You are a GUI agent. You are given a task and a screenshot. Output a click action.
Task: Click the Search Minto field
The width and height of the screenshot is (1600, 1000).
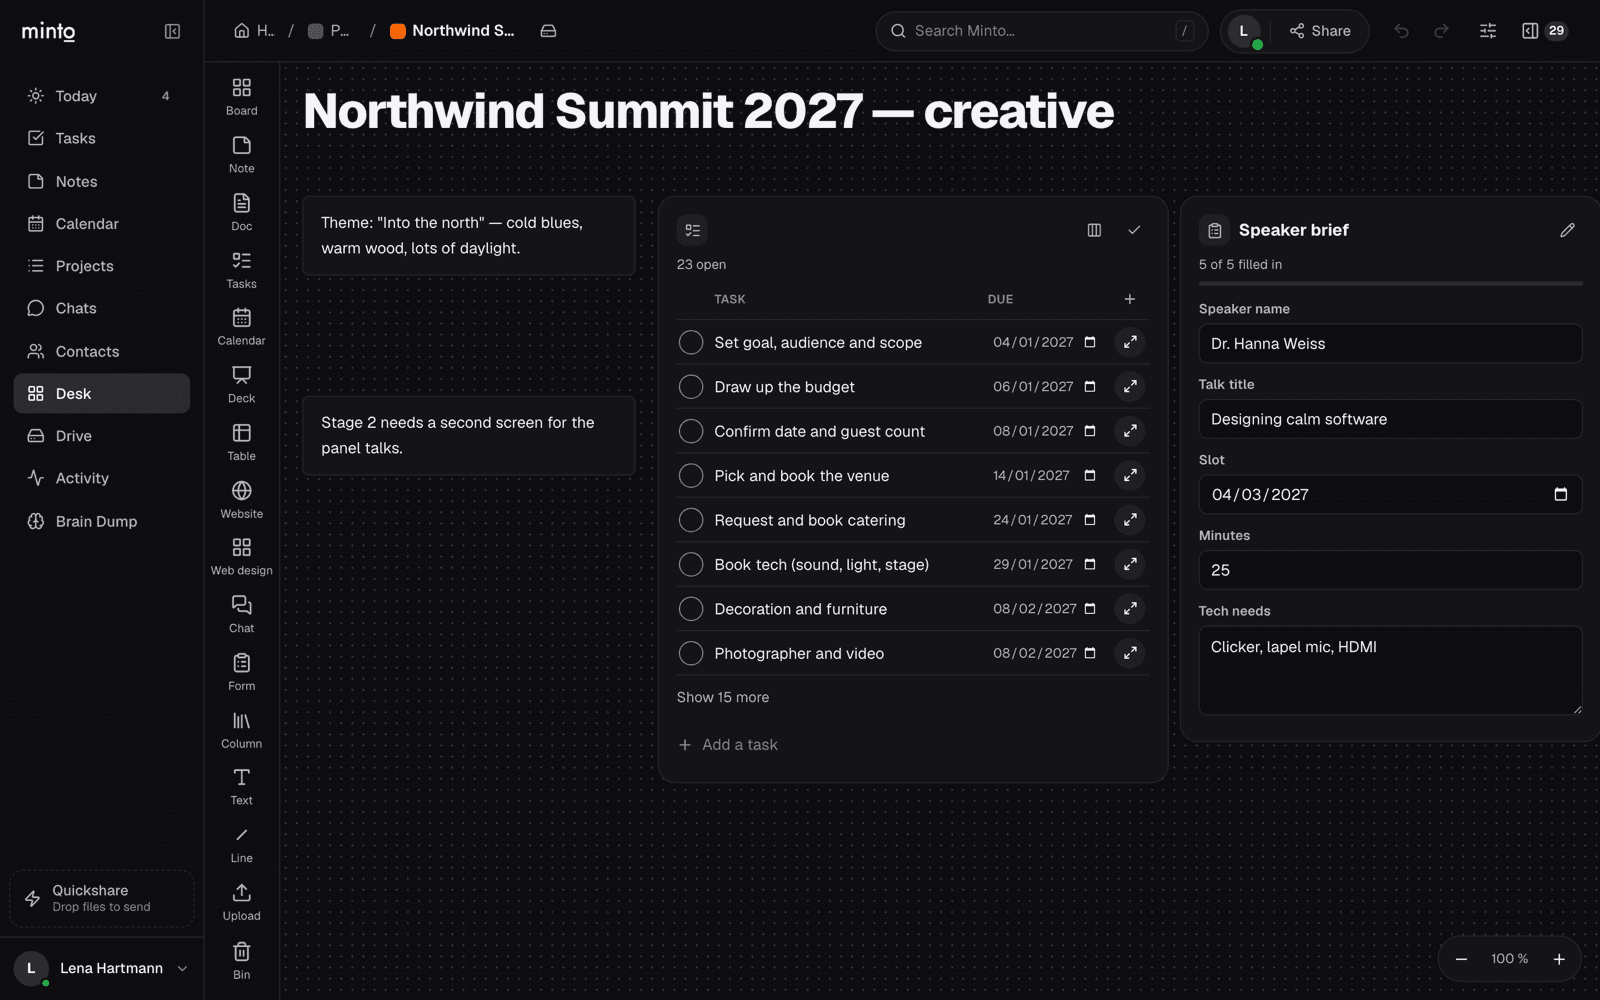point(1041,31)
